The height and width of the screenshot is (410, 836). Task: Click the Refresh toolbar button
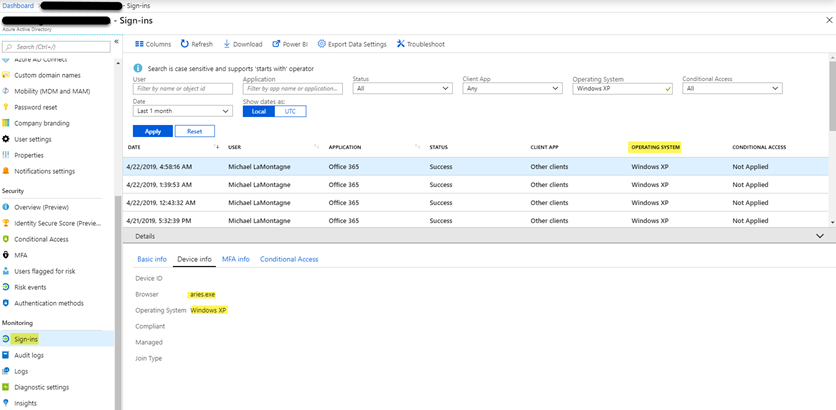[x=196, y=44]
